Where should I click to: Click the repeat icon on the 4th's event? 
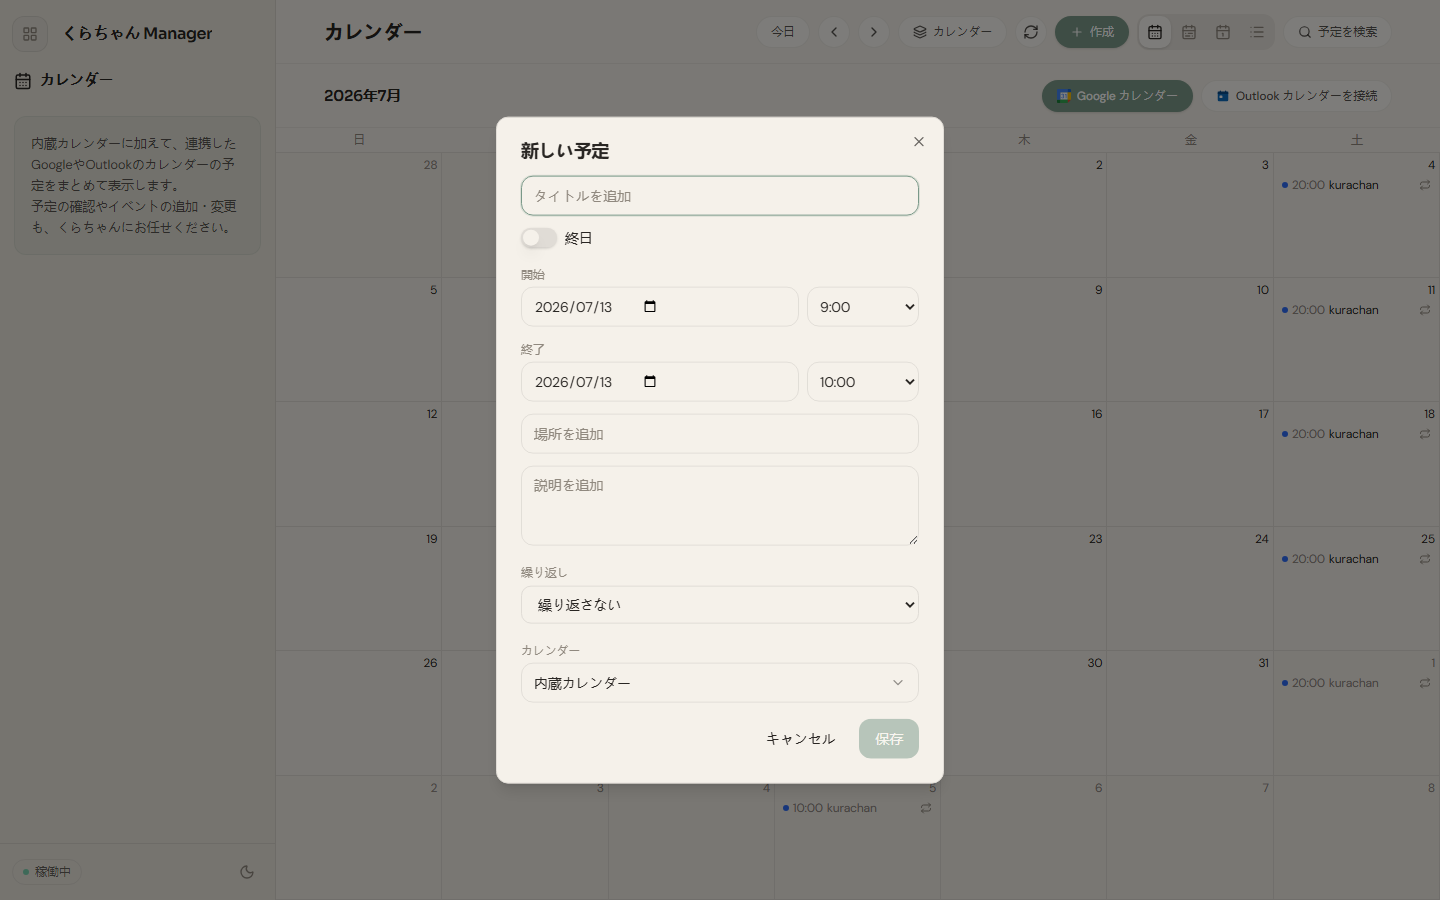1425,185
